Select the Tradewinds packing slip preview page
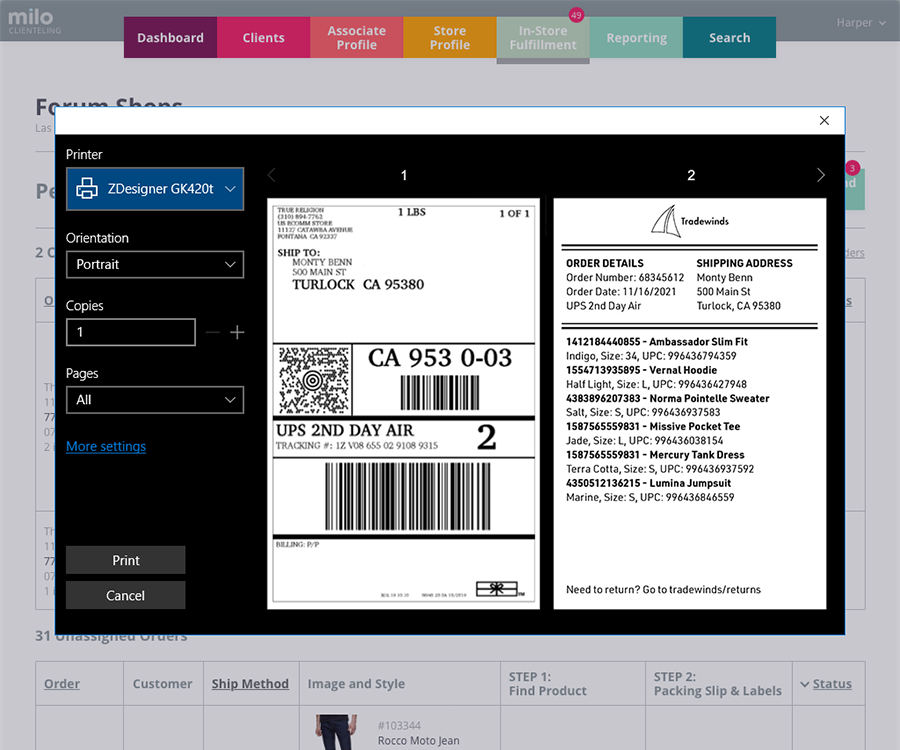This screenshot has width=900, height=750. 690,403
